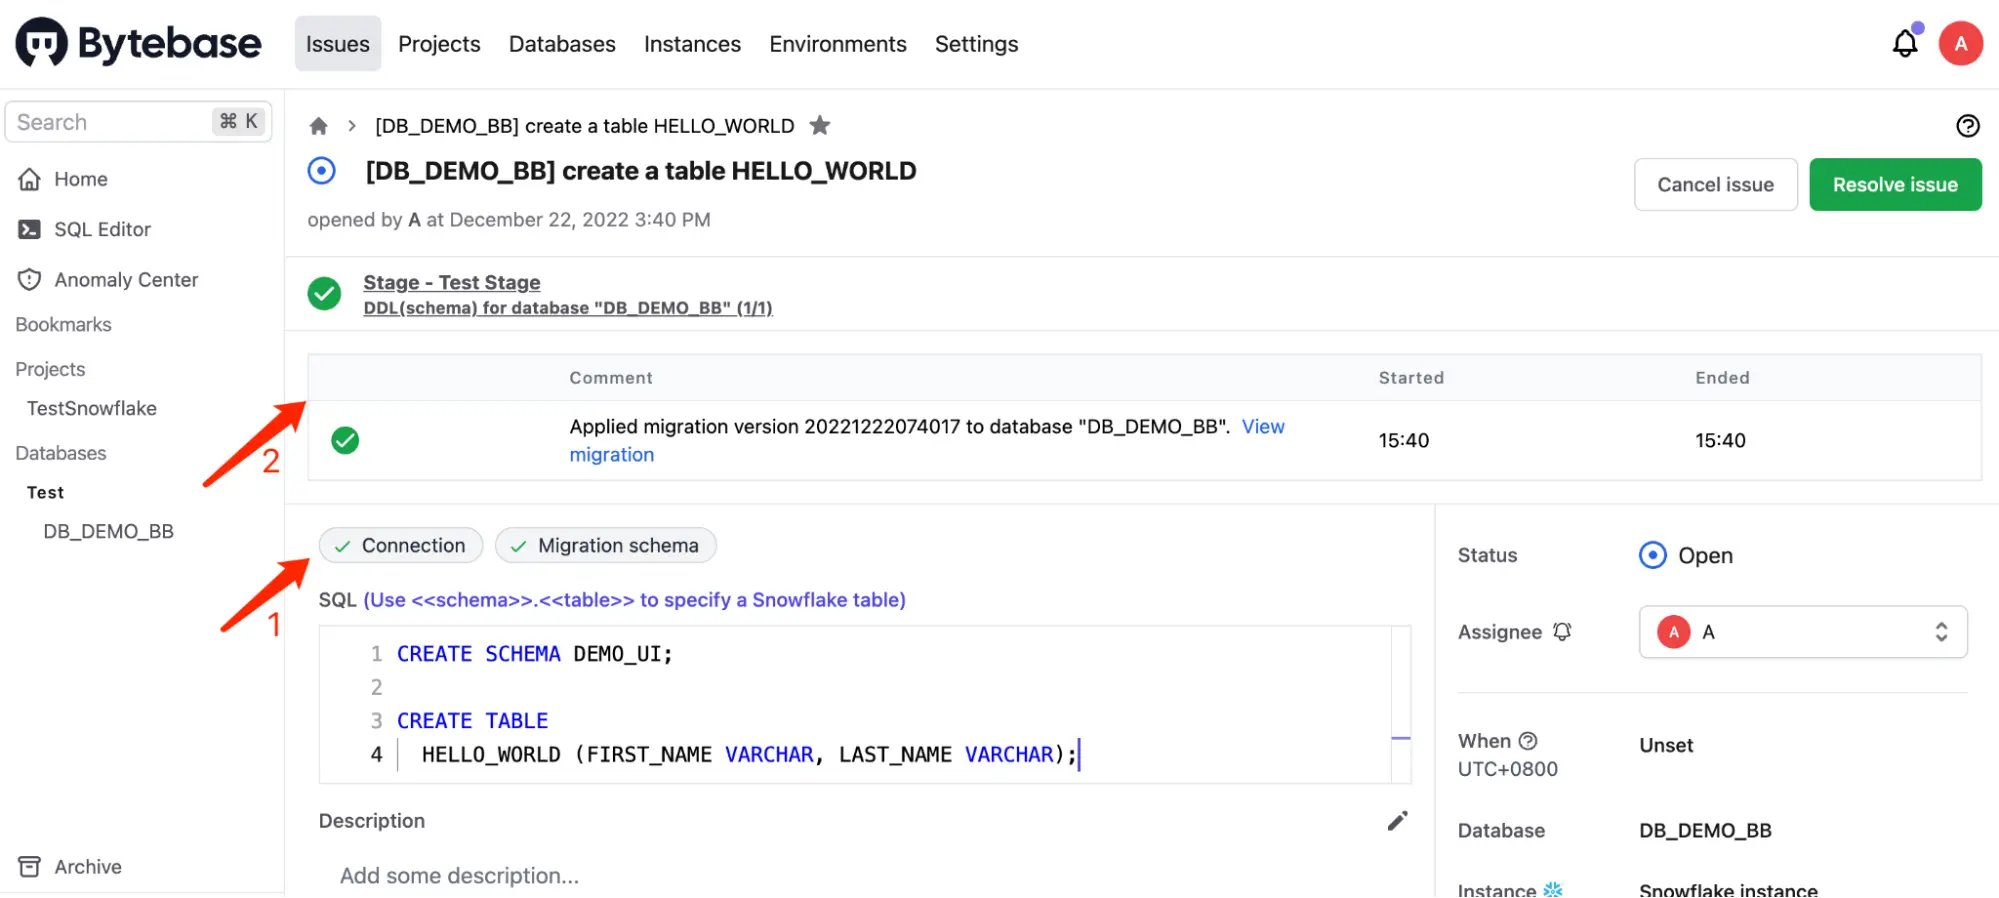Viewport: 1999px width, 898px height.
Task: Click the breadcrumb issue title text
Action: [x=585, y=126]
